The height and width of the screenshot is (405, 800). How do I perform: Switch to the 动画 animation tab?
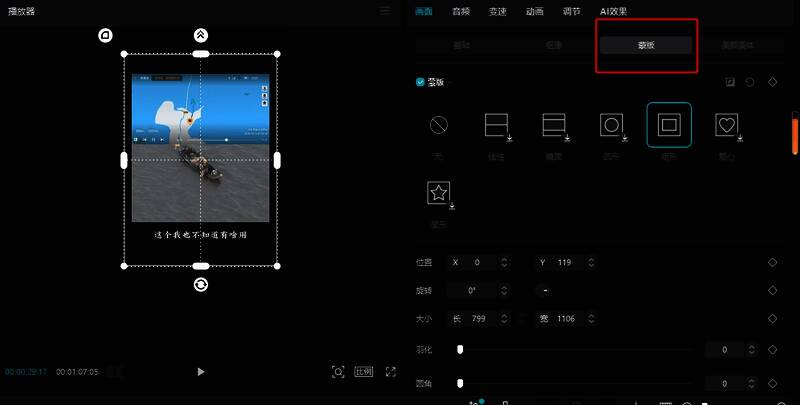[x=535, y=11]
